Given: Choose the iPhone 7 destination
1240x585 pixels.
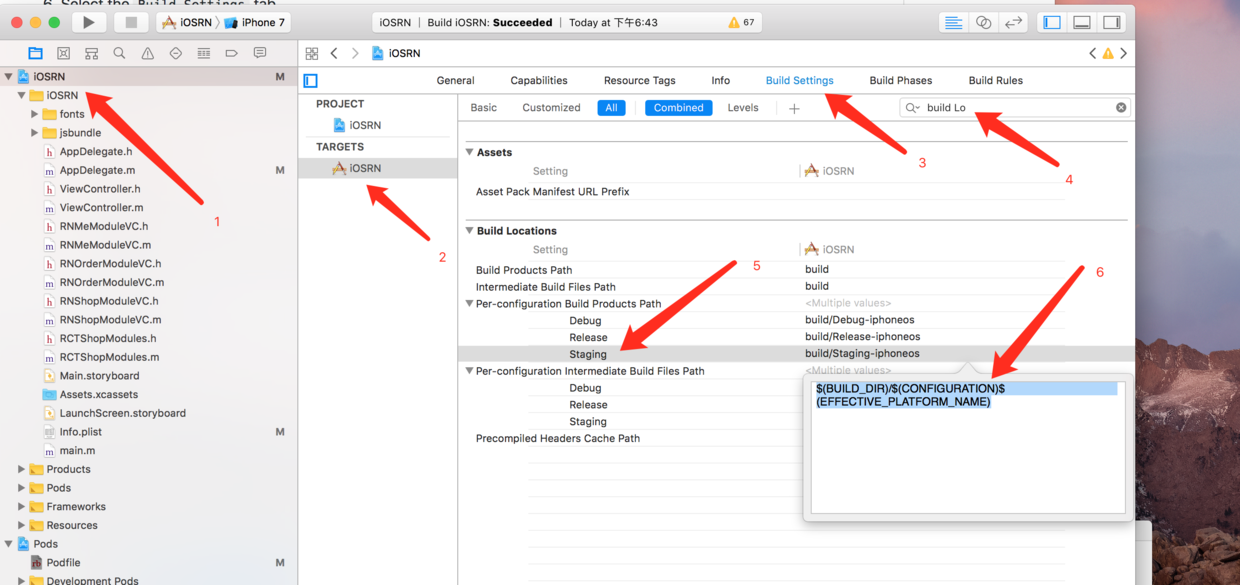Looking at the screenshot, I should (x=255, y=22).
